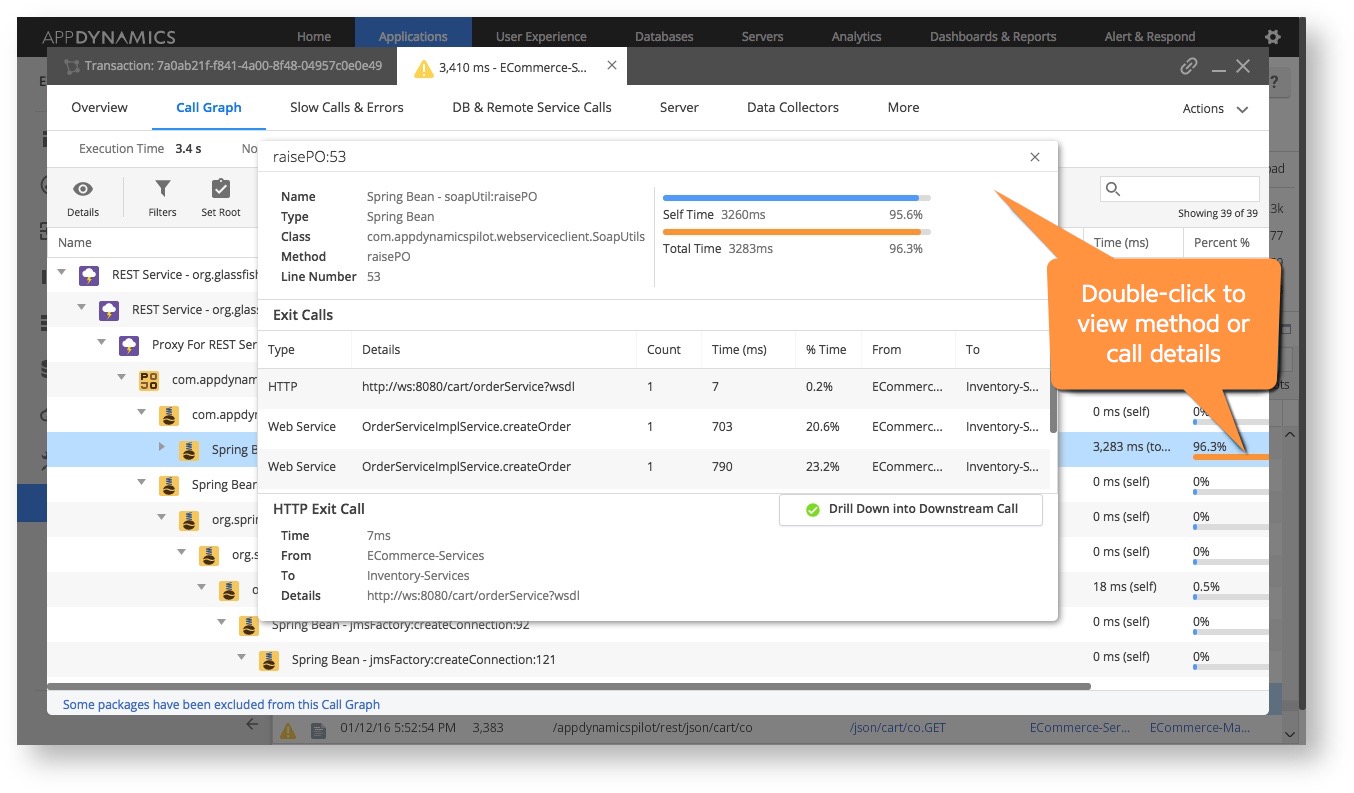Image resolution: width=1354 pixels, height=793 pixels.
Task: Switch to the Overview tab
Action: 99,107
